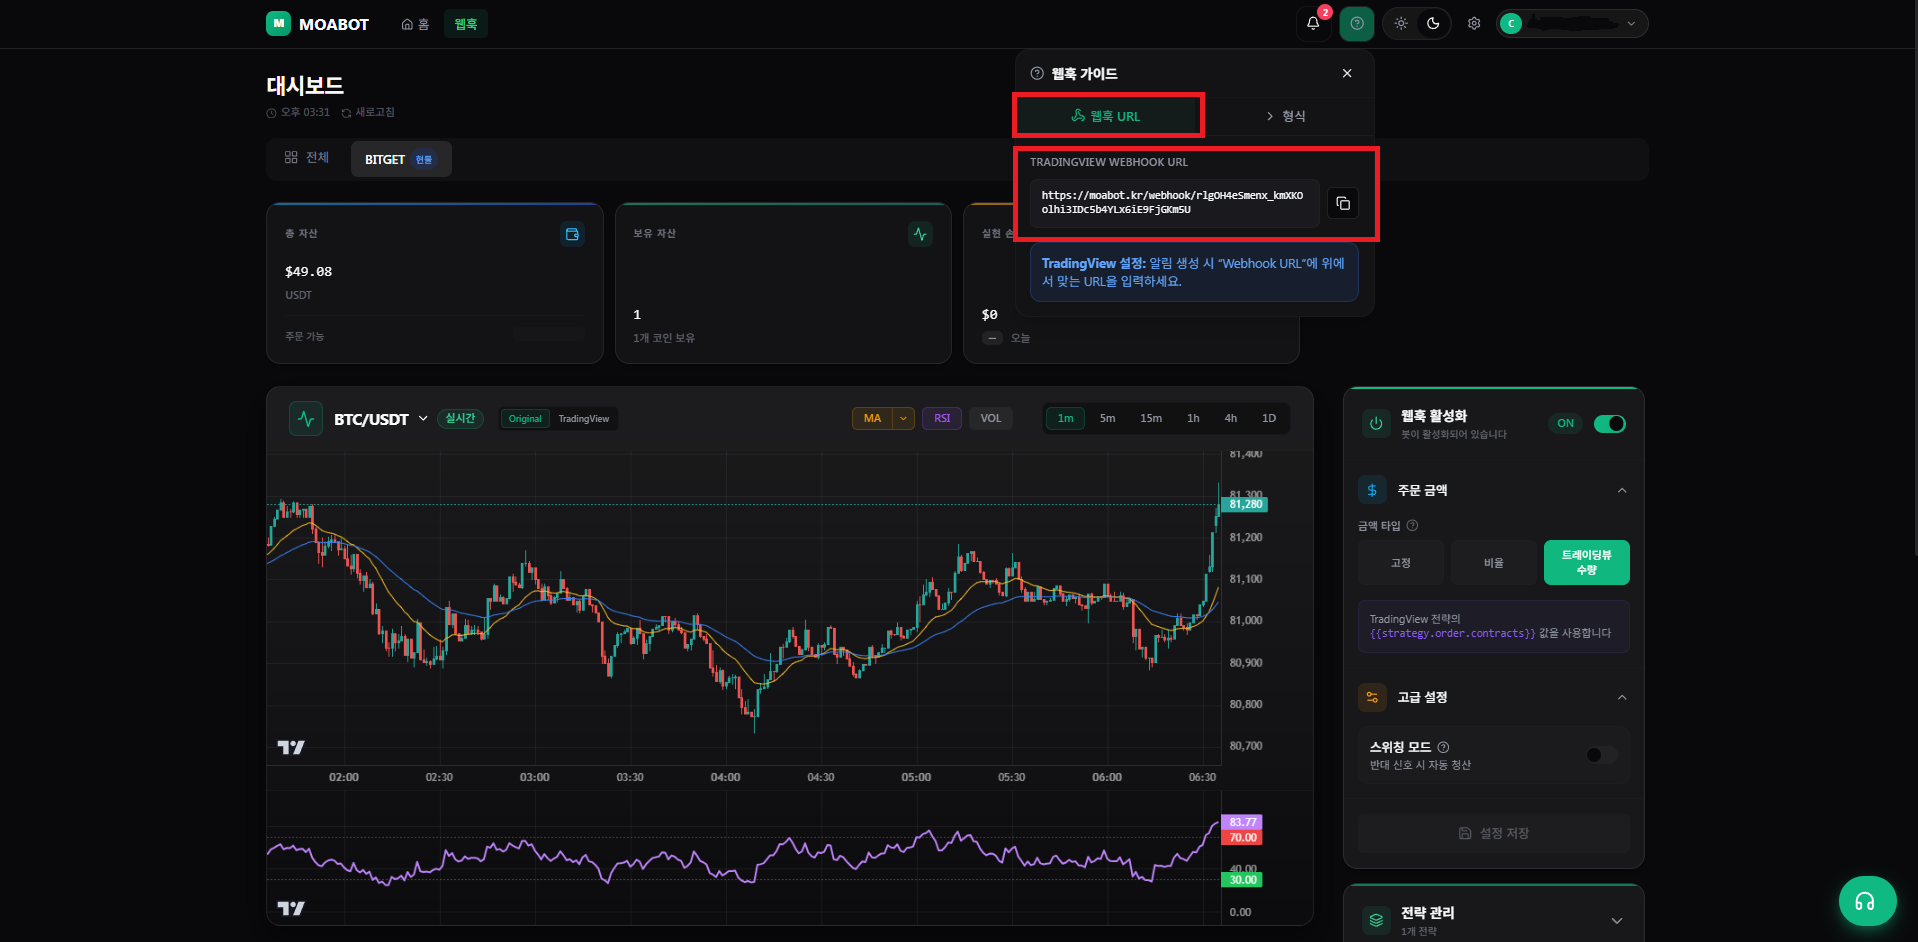Click activity icon on 보유 자산 card

920,234
